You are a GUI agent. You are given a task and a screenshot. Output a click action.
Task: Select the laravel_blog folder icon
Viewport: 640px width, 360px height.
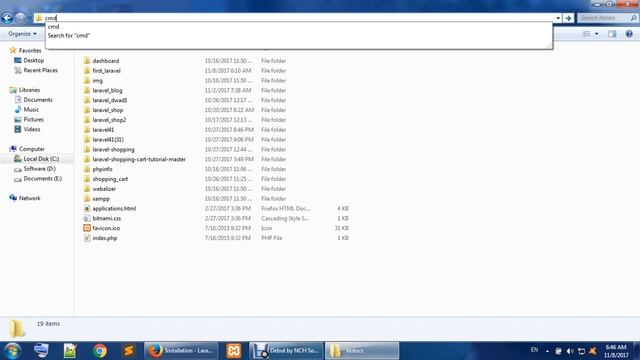point(87,90)
